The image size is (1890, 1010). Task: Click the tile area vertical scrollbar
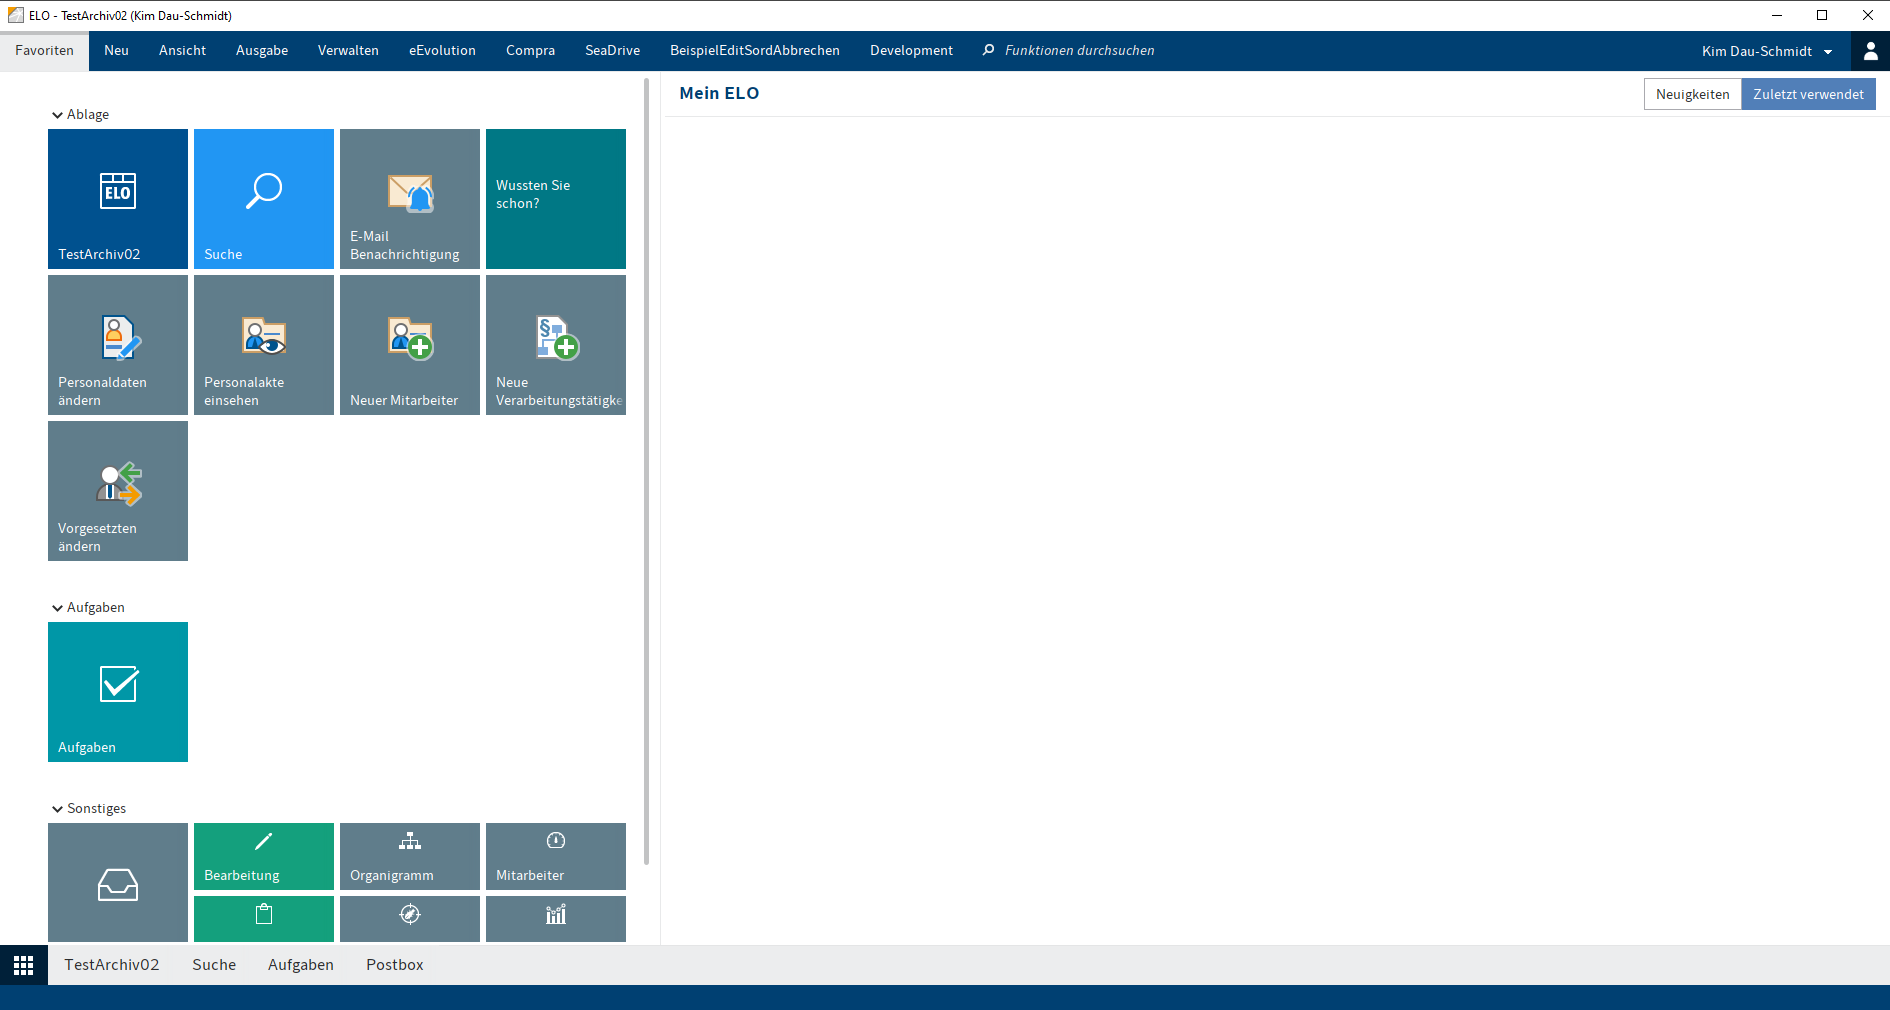[x=647, y=470]
